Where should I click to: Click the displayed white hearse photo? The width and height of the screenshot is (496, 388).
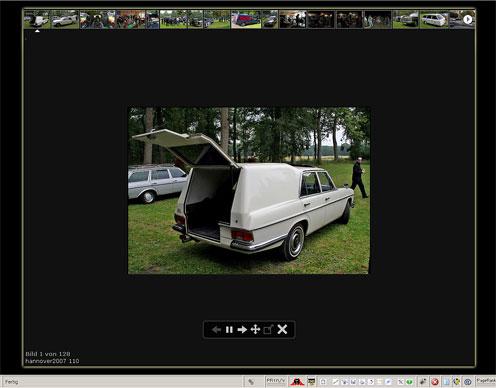tap(249, 190)
